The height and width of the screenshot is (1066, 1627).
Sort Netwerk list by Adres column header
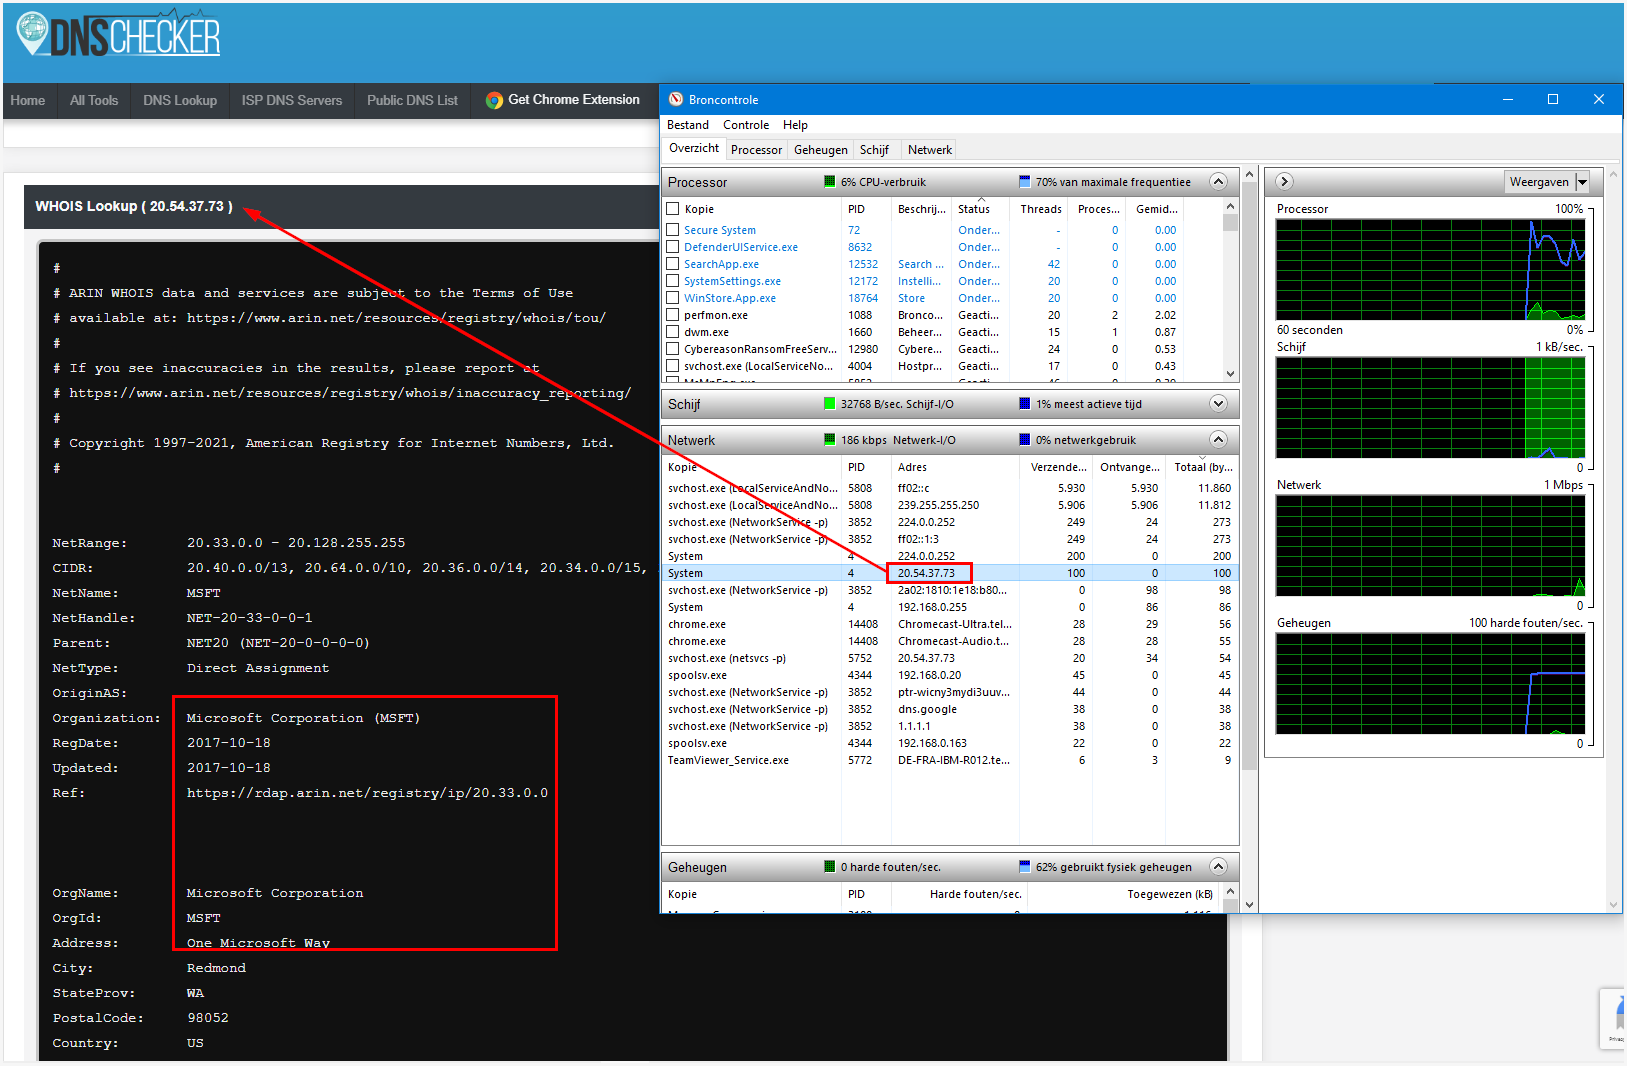pyautogui.click(x=955, y=467)
